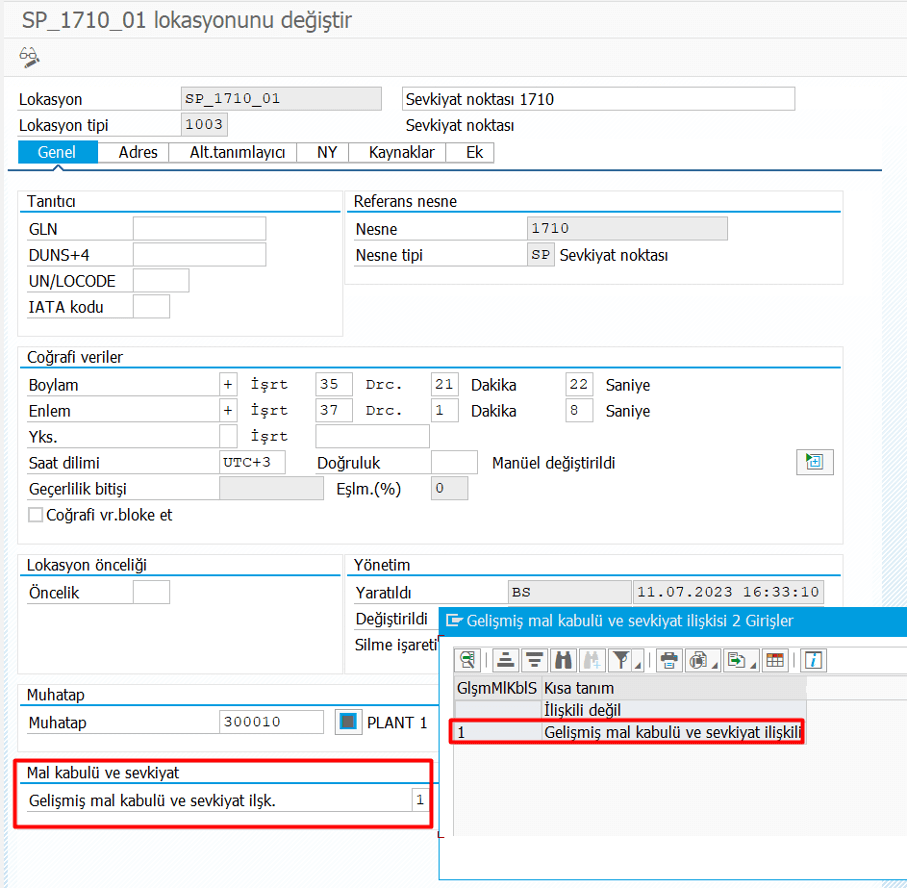Open the views dropdown next to print
The image size is (908, 888).
(x=701, y=660)
